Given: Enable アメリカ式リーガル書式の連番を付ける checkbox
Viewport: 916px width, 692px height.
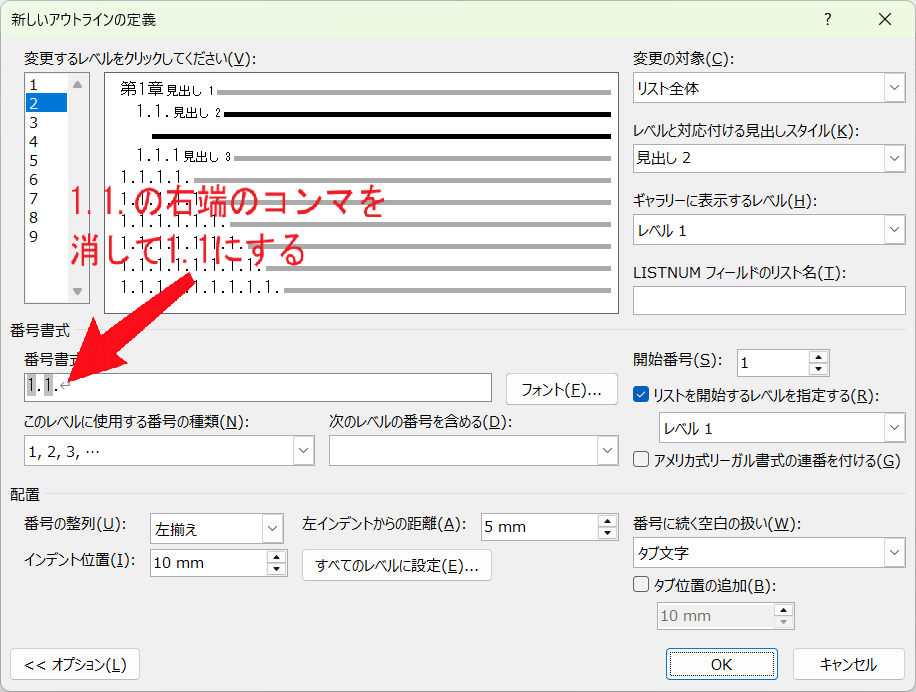Looking at the screenshot, I should coord(641,460).
